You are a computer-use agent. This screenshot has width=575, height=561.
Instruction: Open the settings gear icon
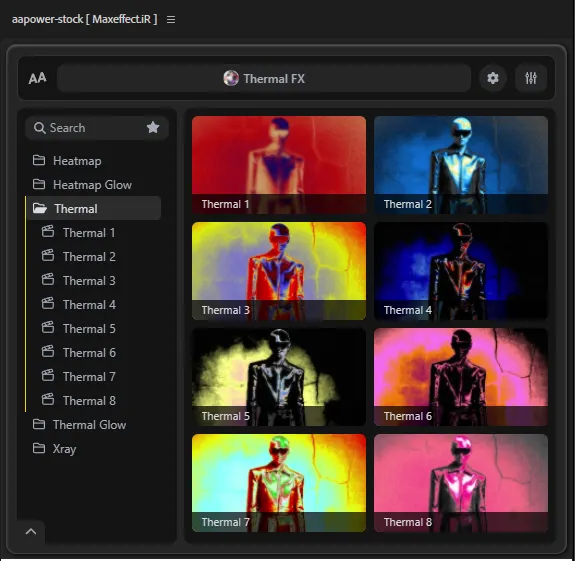[x=492, y=78]
